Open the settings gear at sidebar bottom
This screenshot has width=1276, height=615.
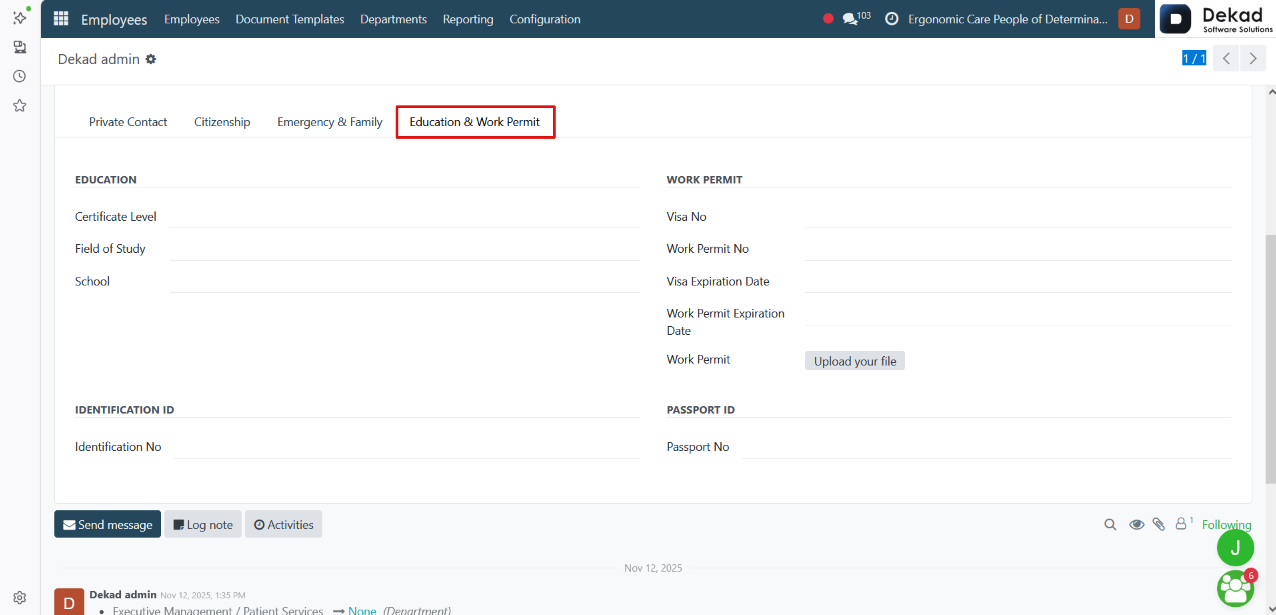(x=19, y=598)
